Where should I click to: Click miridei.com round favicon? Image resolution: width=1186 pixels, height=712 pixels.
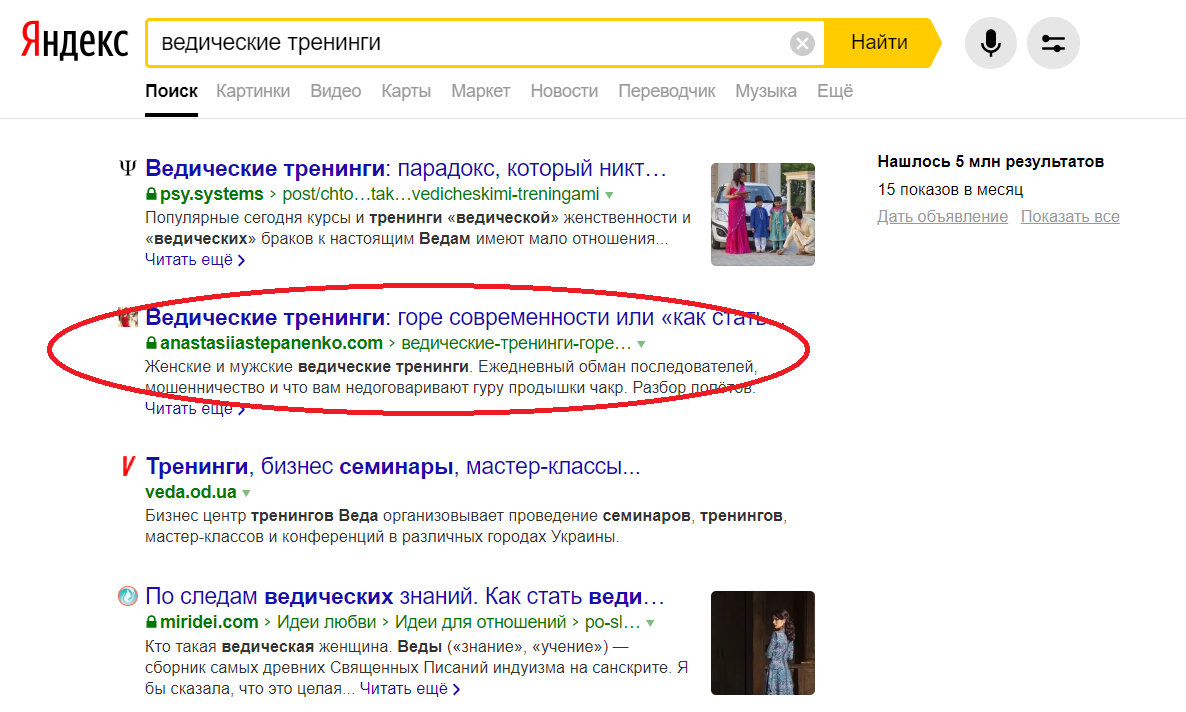point(127,597)
